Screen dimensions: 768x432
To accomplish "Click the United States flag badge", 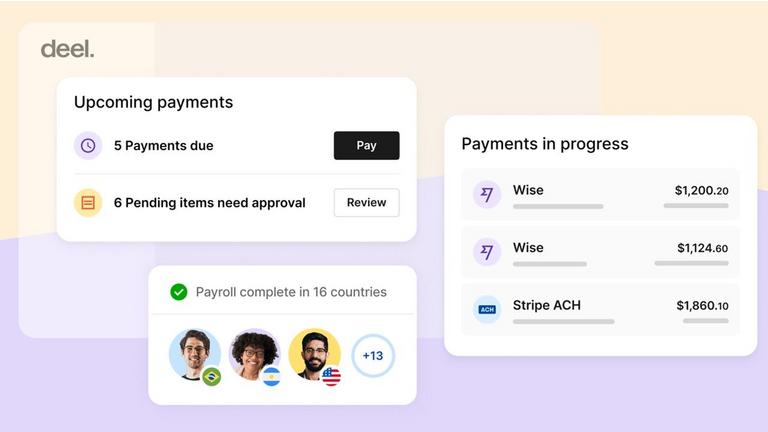I will click(331, 377).
